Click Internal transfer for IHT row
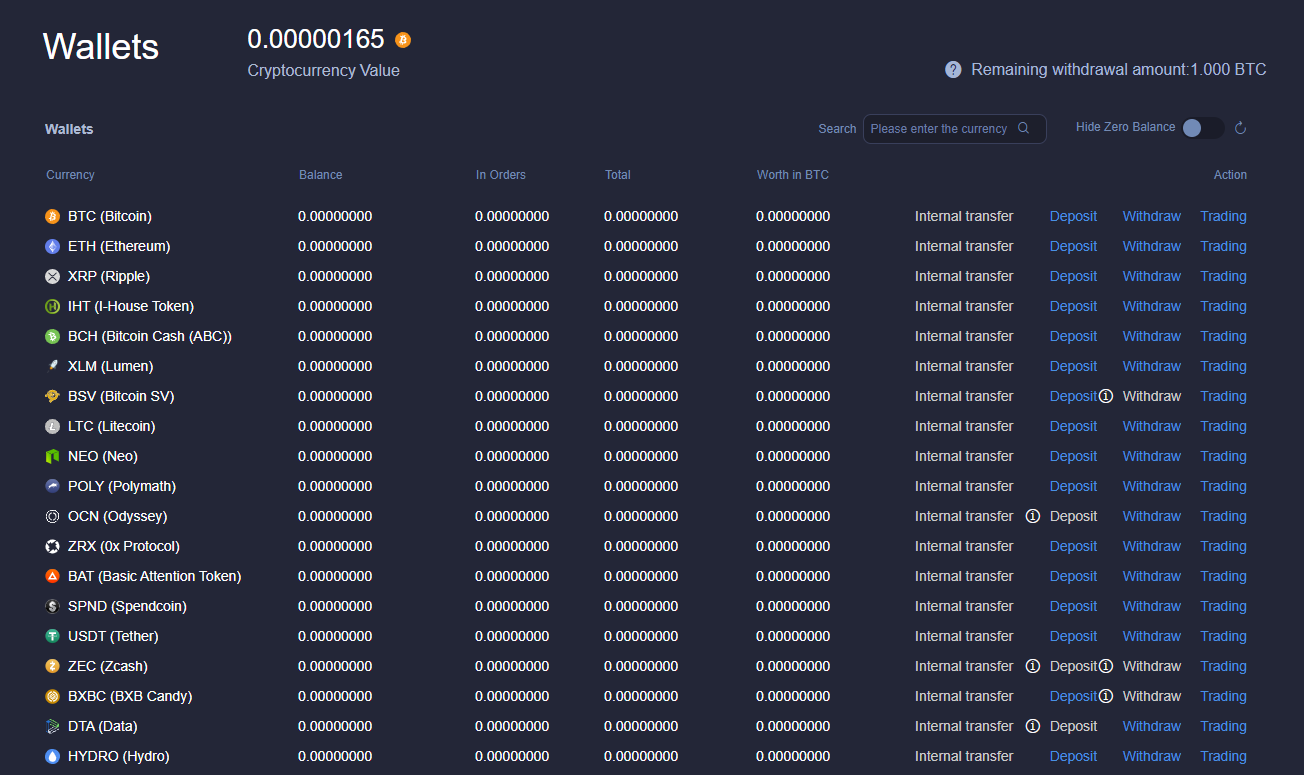 pyautogui.click(x=964, y=306)
